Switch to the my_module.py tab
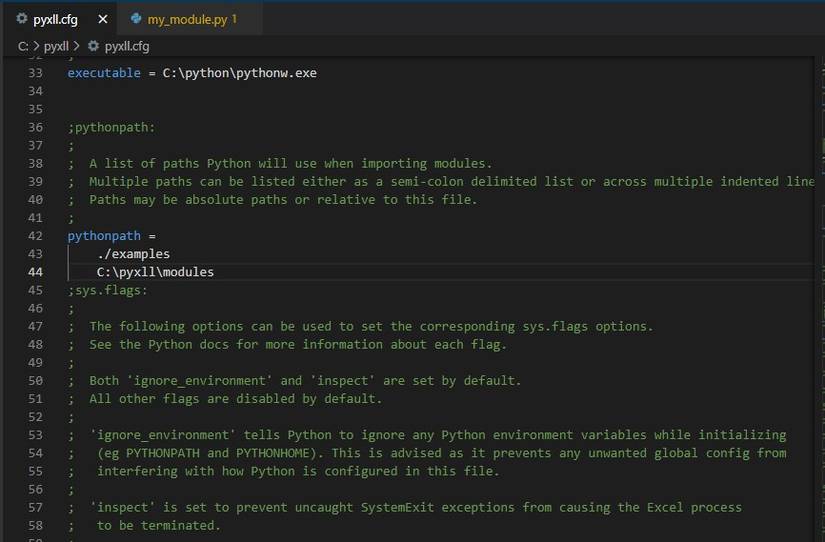Image resolution: width=825 pixels, height=542 pixels. pyautogui.click(x=190, y=19)
